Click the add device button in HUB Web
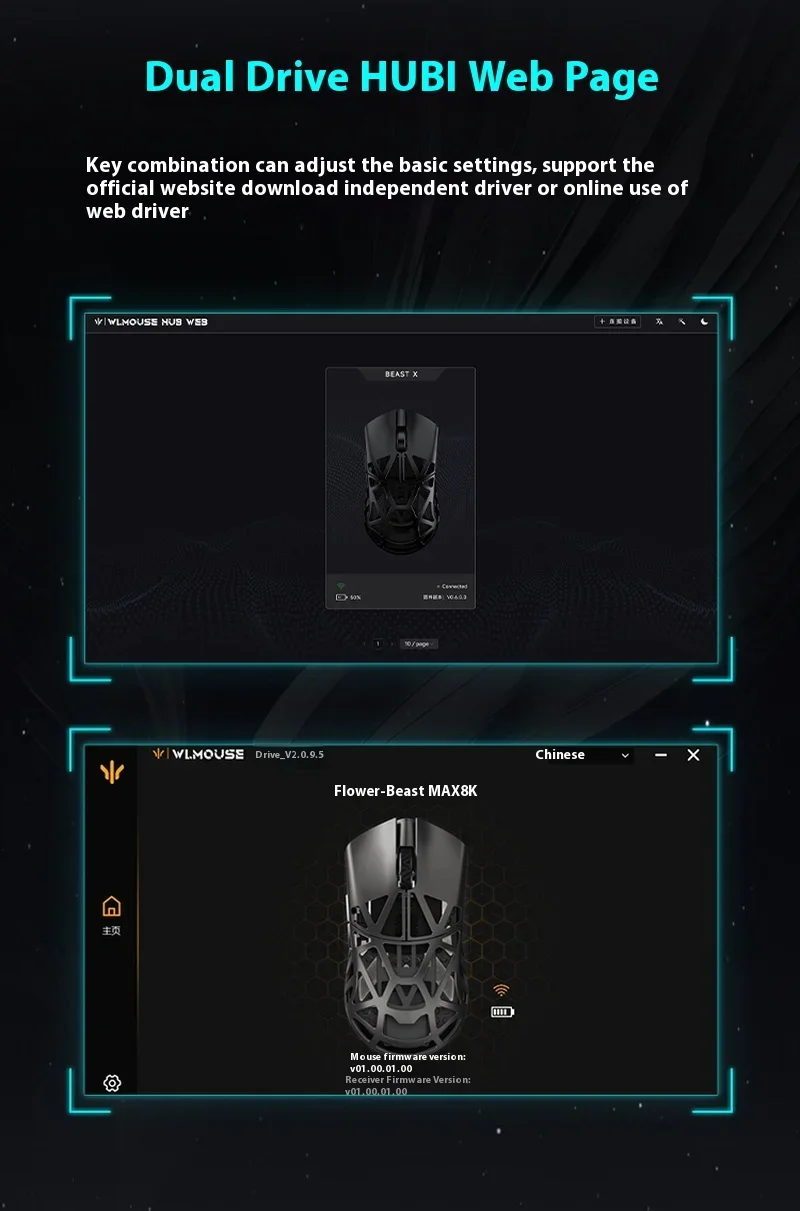This screenshot has height=1211, width=800. [617, 322]
